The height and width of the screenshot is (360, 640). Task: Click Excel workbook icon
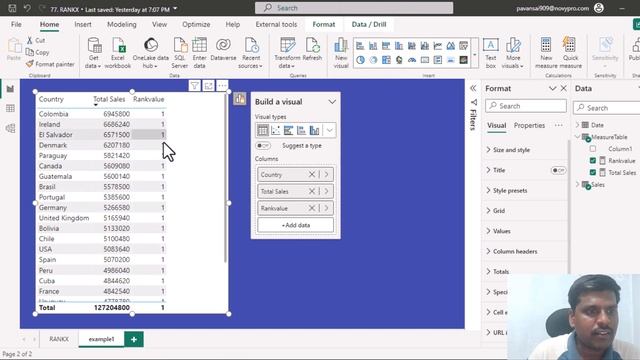pos(118,53)
